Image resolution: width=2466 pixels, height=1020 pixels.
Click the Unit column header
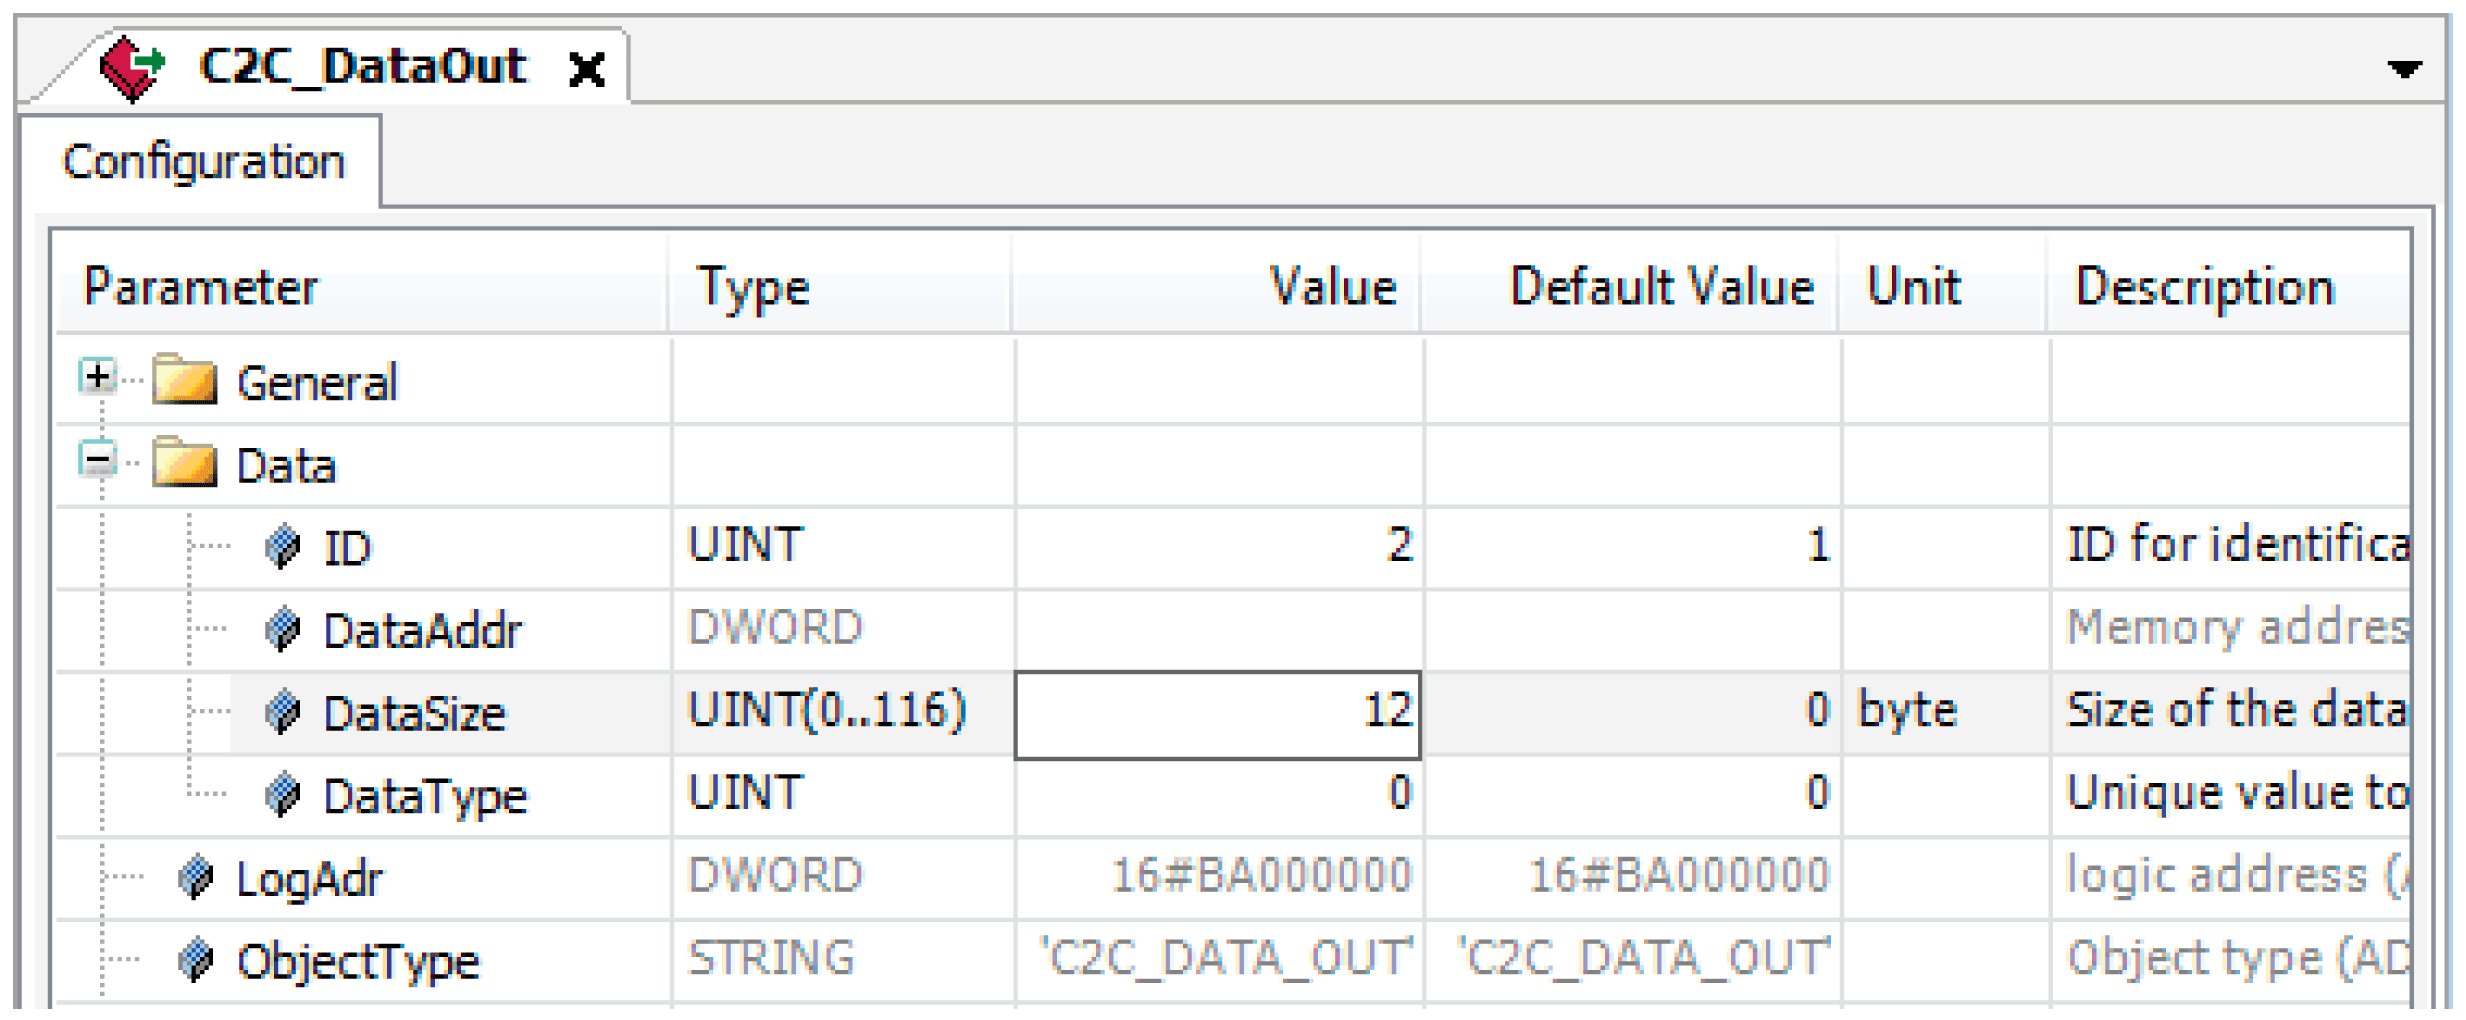1943,286
